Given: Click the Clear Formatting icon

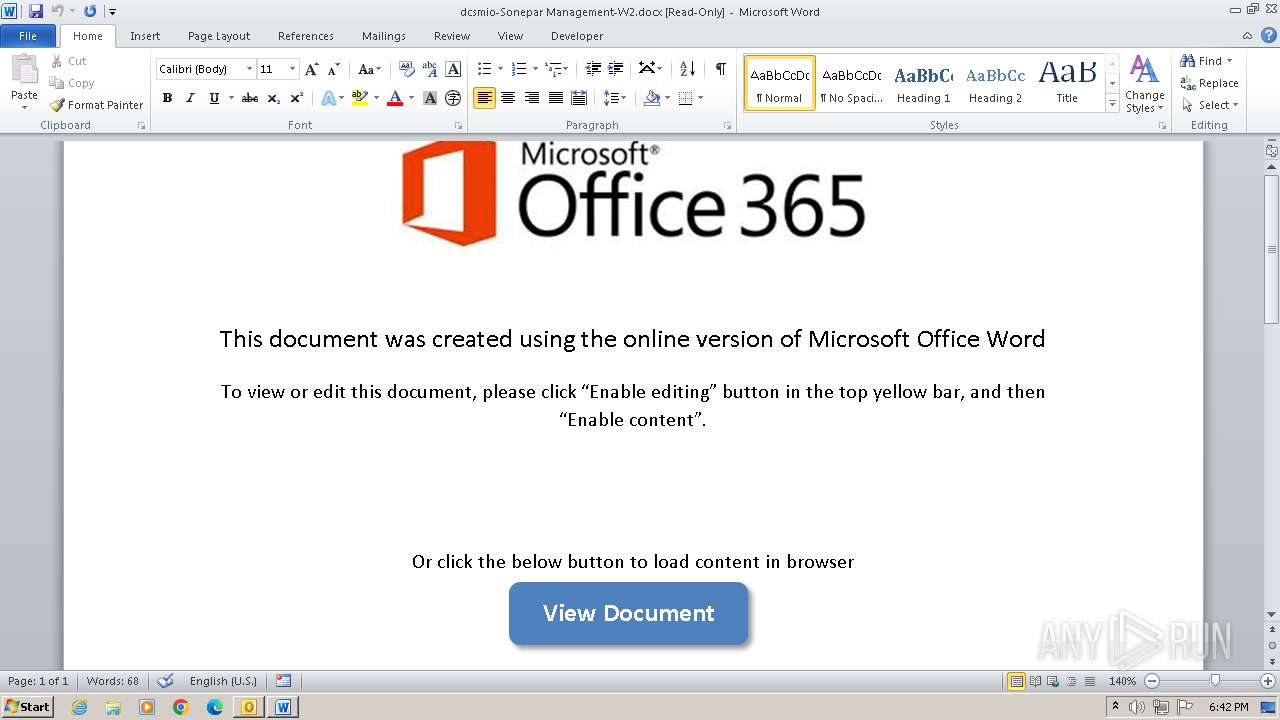Looking at the screenshot, I should pyautogui.click(x=407, y=69).
